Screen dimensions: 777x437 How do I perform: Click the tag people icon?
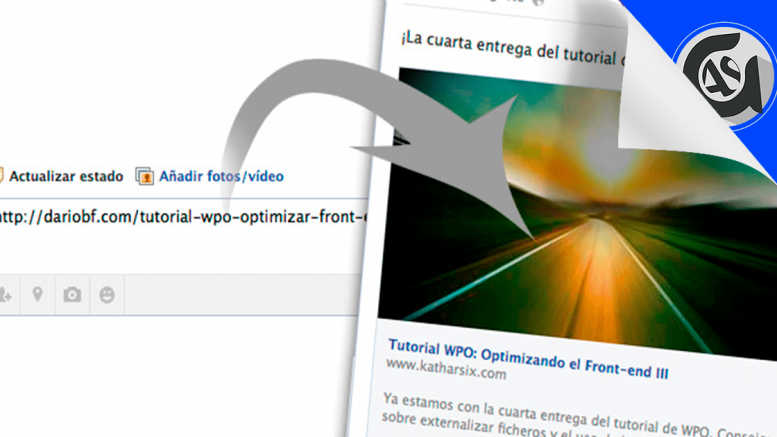[x=6, y=295]
